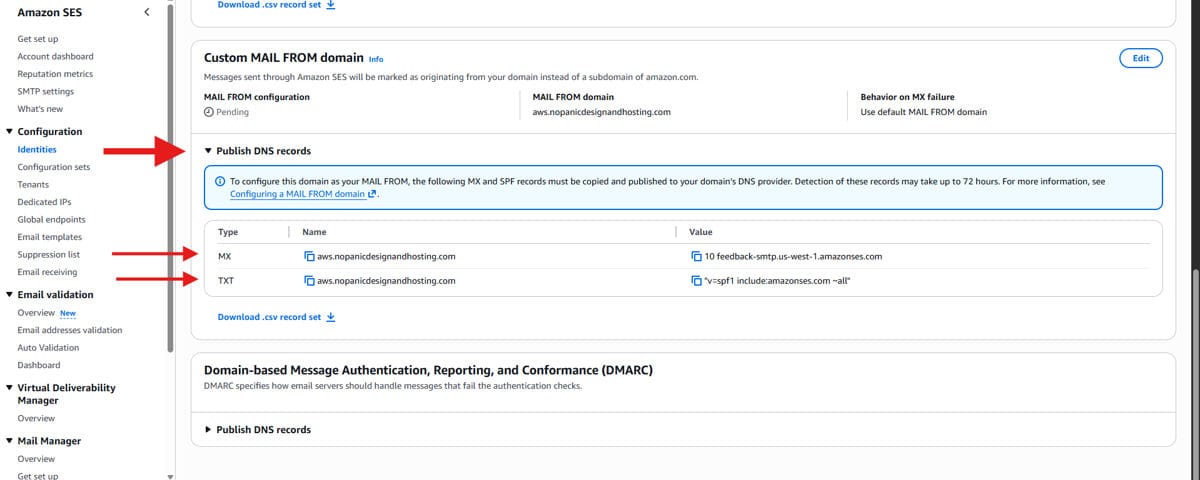1200x480 pixels.
Task: Open Suppression list
Action: [x=48, y=255]
